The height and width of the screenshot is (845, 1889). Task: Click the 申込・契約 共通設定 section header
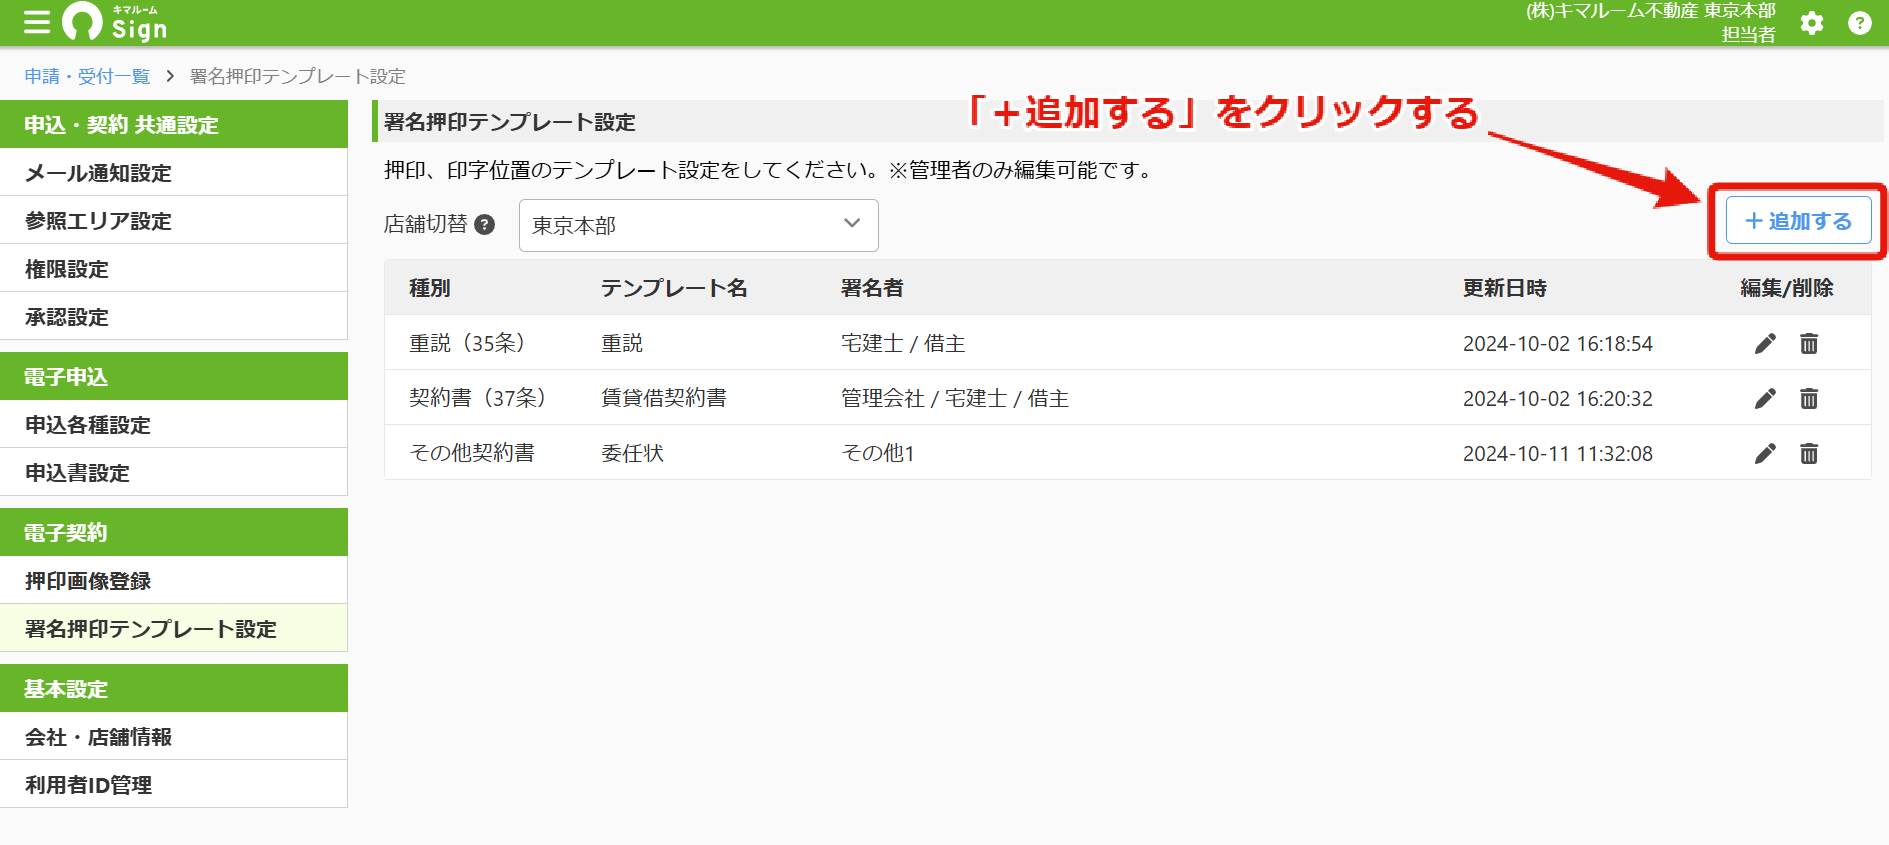click(x=174, y=124)
